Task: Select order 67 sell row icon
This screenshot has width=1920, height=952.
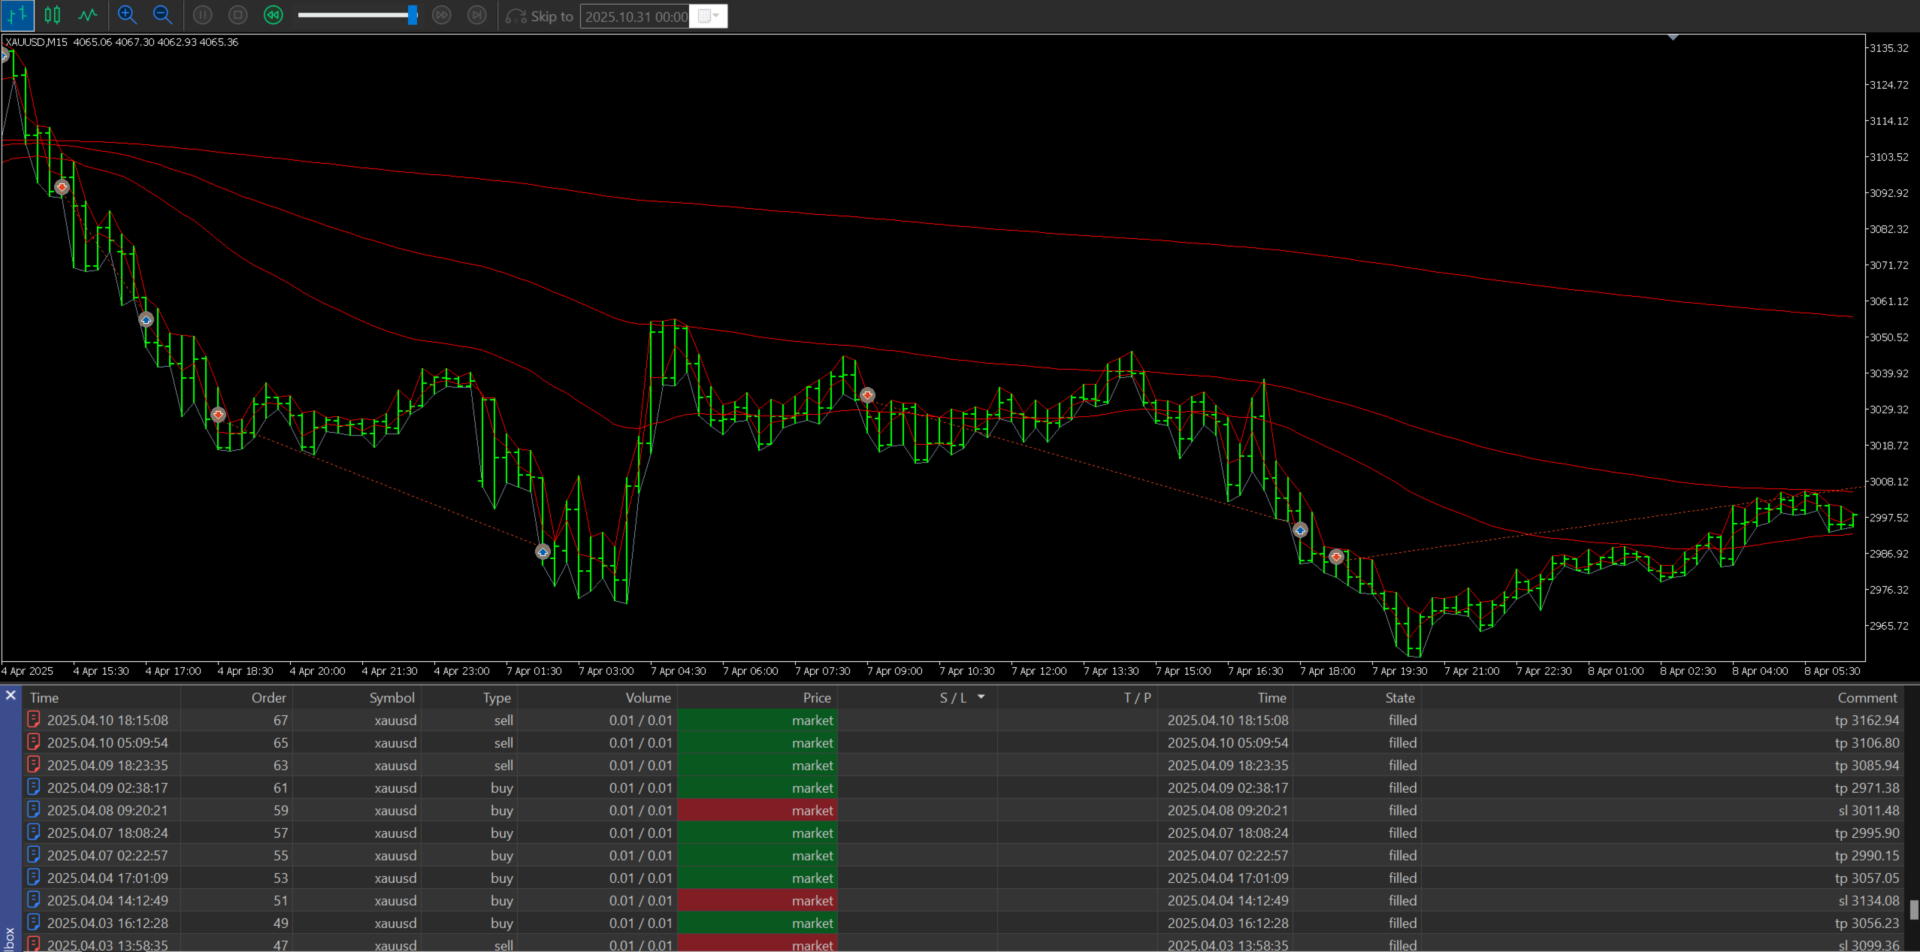Action: tap(34, 720)
